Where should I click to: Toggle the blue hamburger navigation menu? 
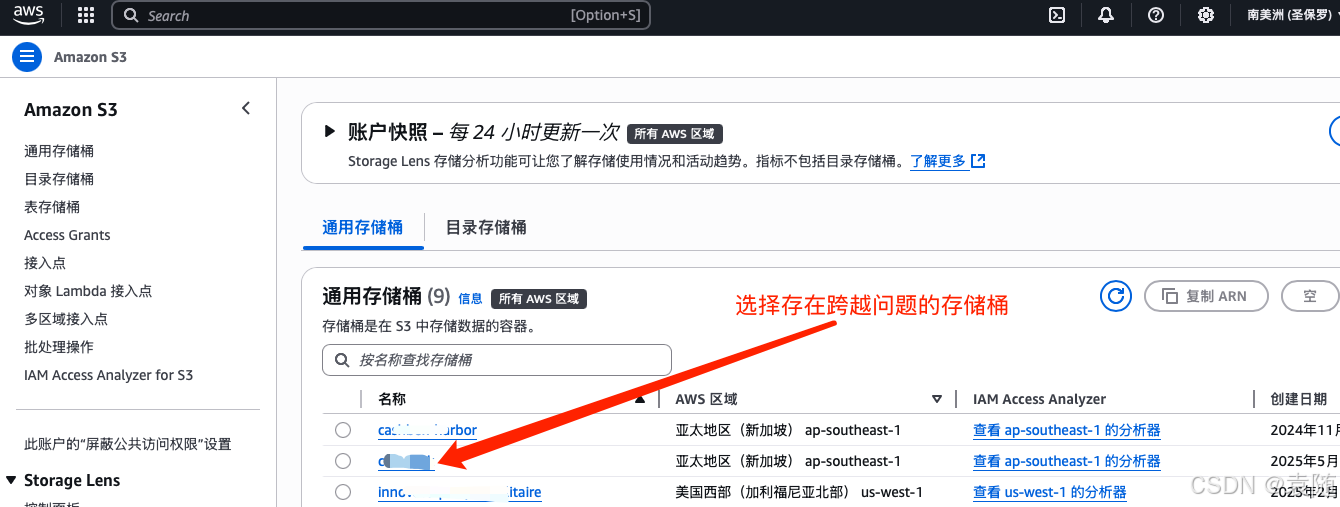pos(27,57)
